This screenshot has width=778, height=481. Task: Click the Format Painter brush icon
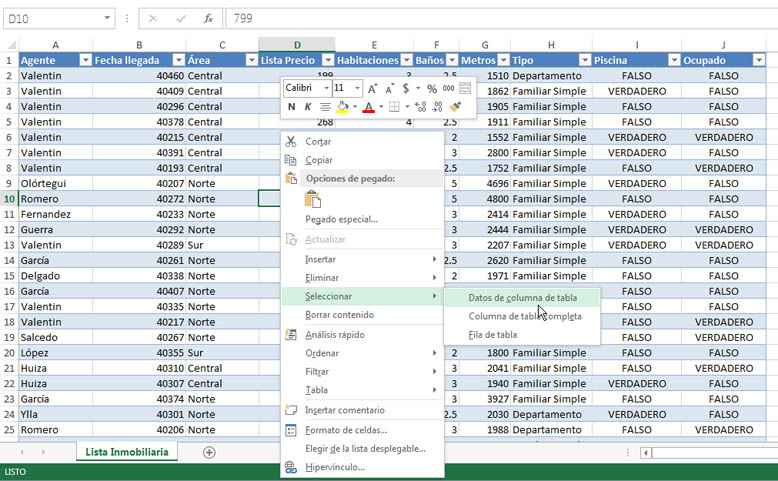click(455, 107)
